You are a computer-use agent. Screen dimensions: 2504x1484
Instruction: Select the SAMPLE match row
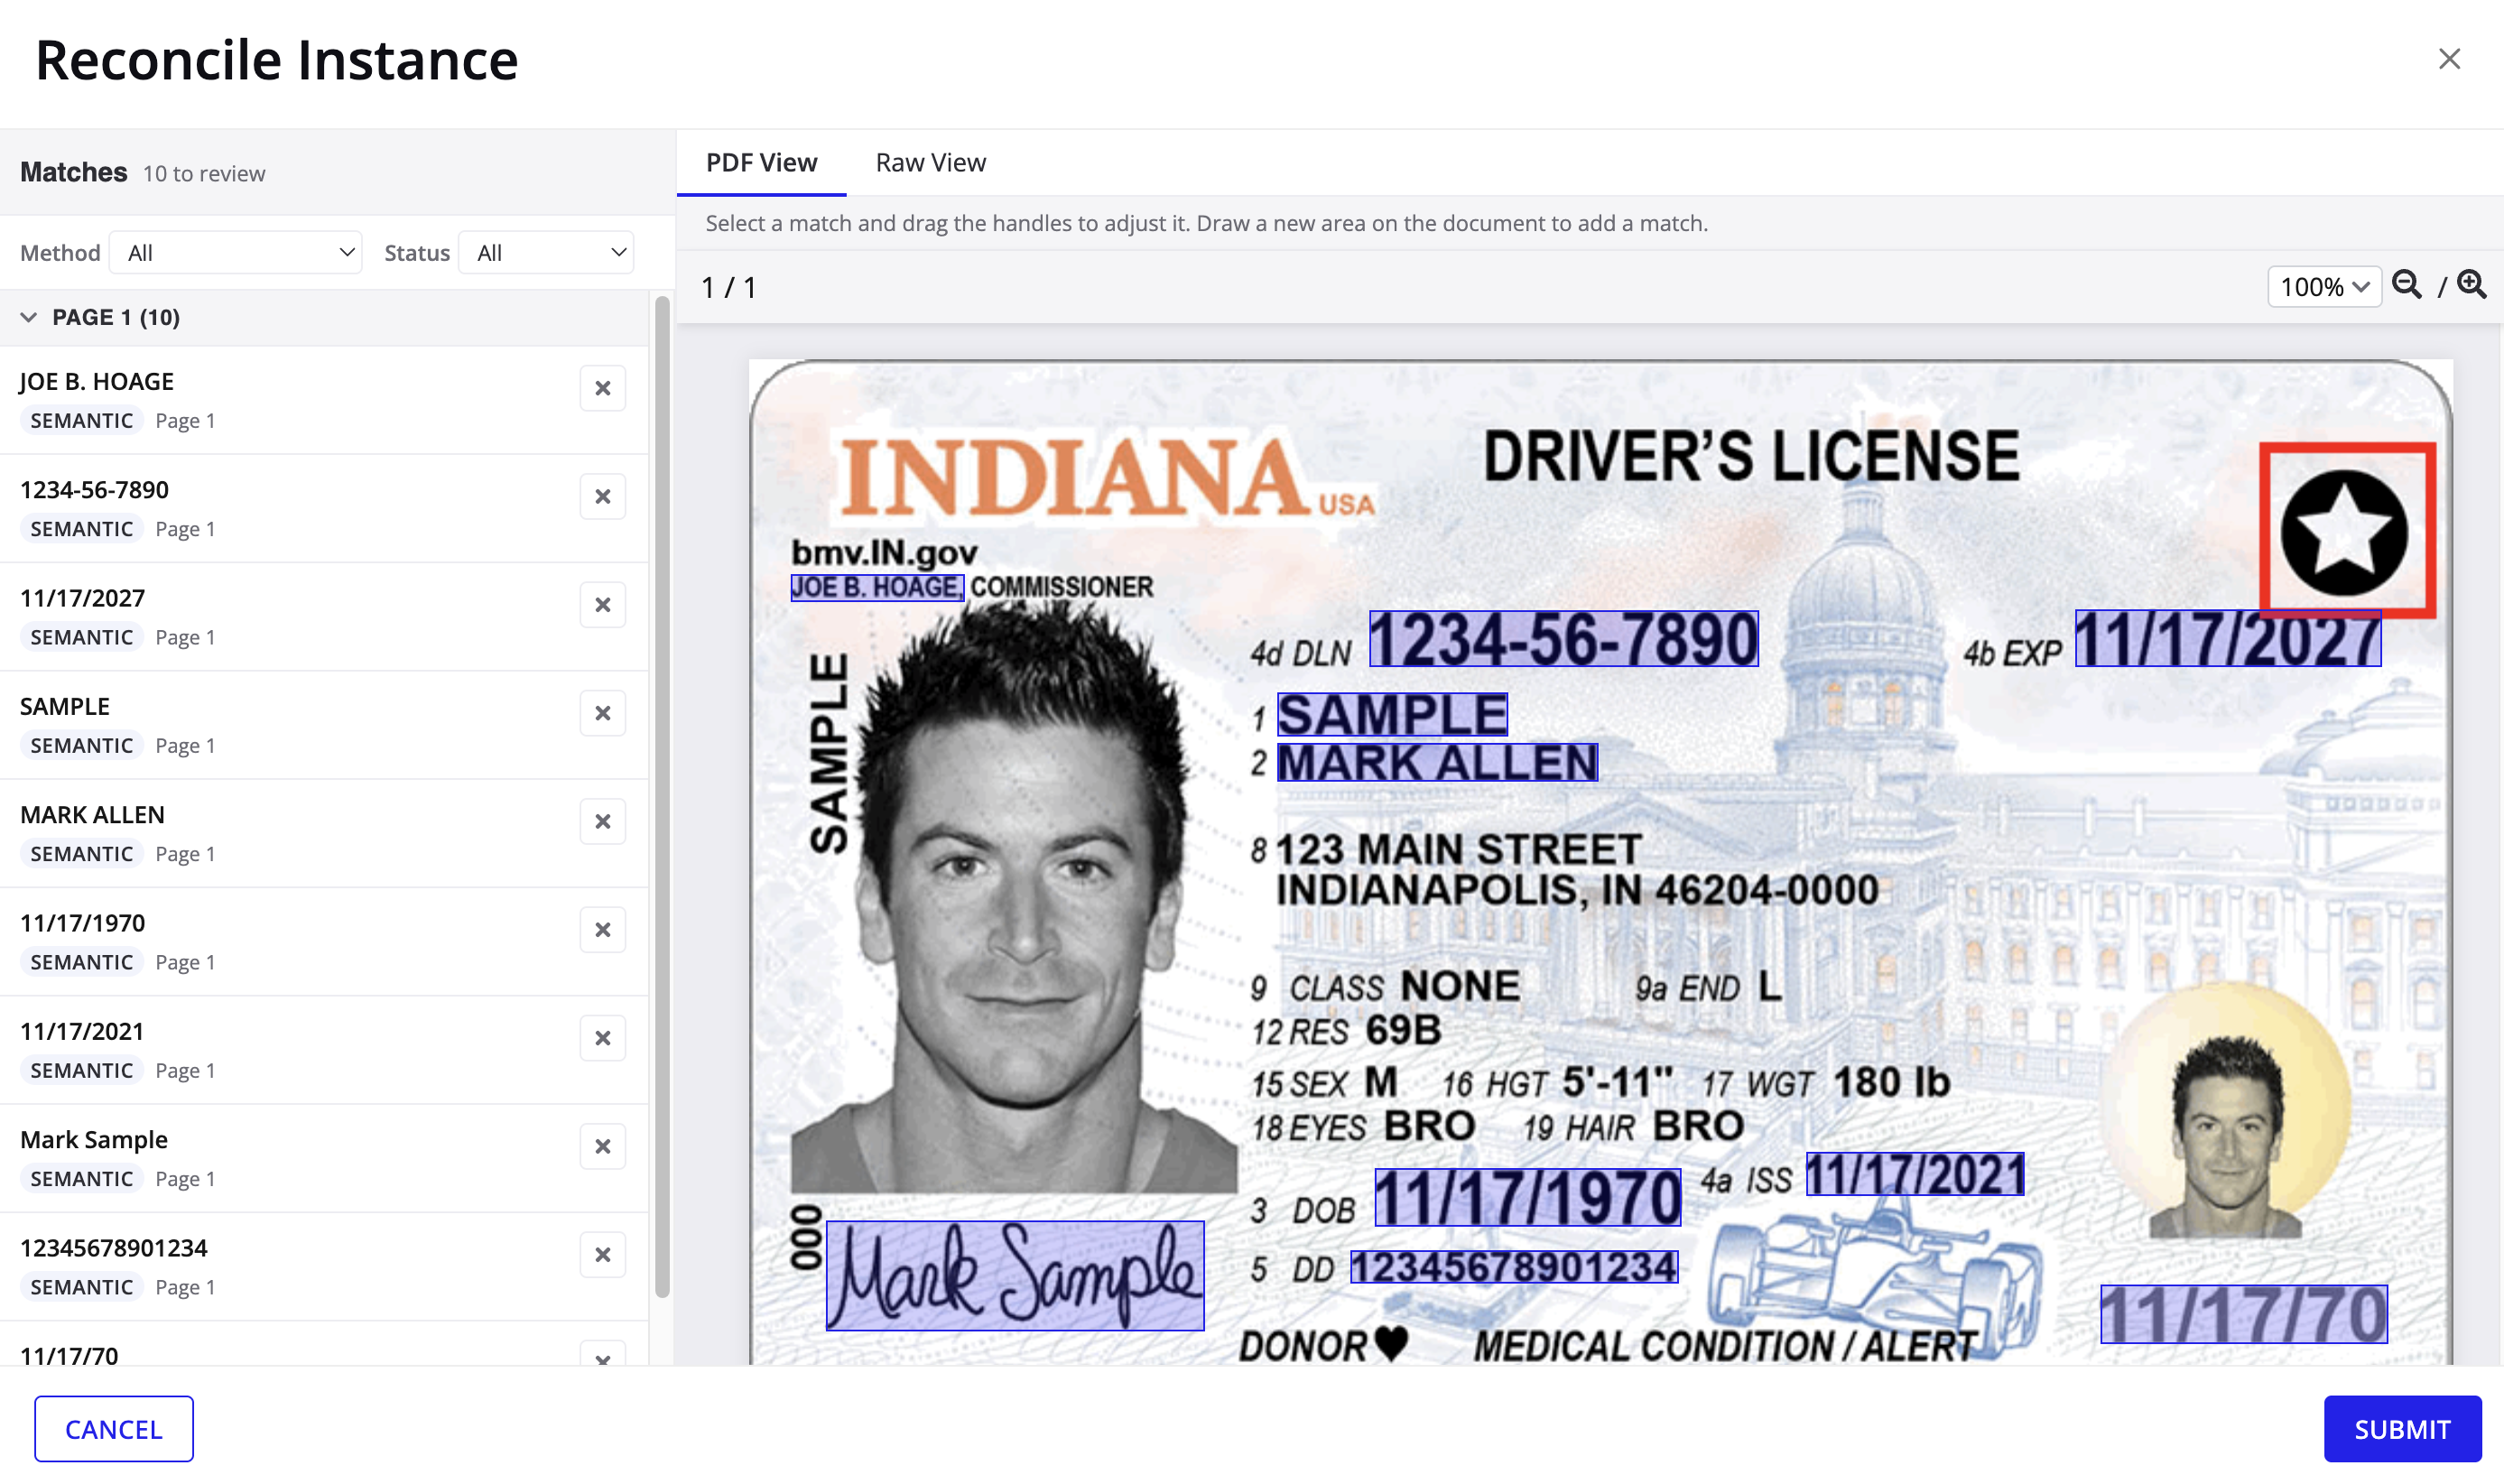pos(324,725)
